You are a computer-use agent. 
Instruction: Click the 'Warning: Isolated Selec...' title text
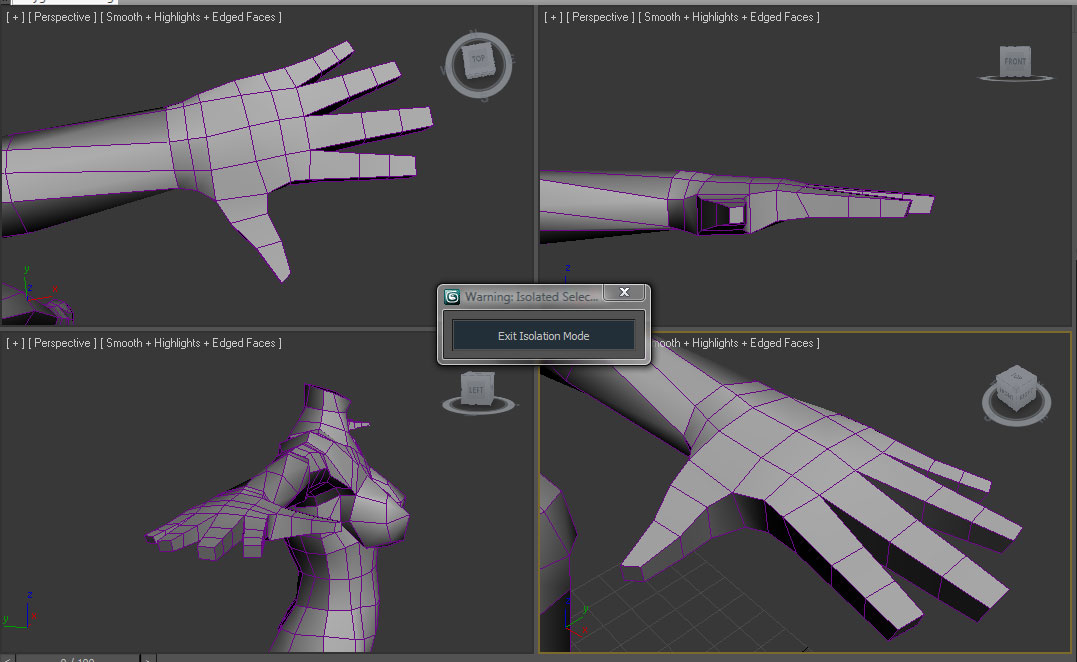tap(530, 297)
